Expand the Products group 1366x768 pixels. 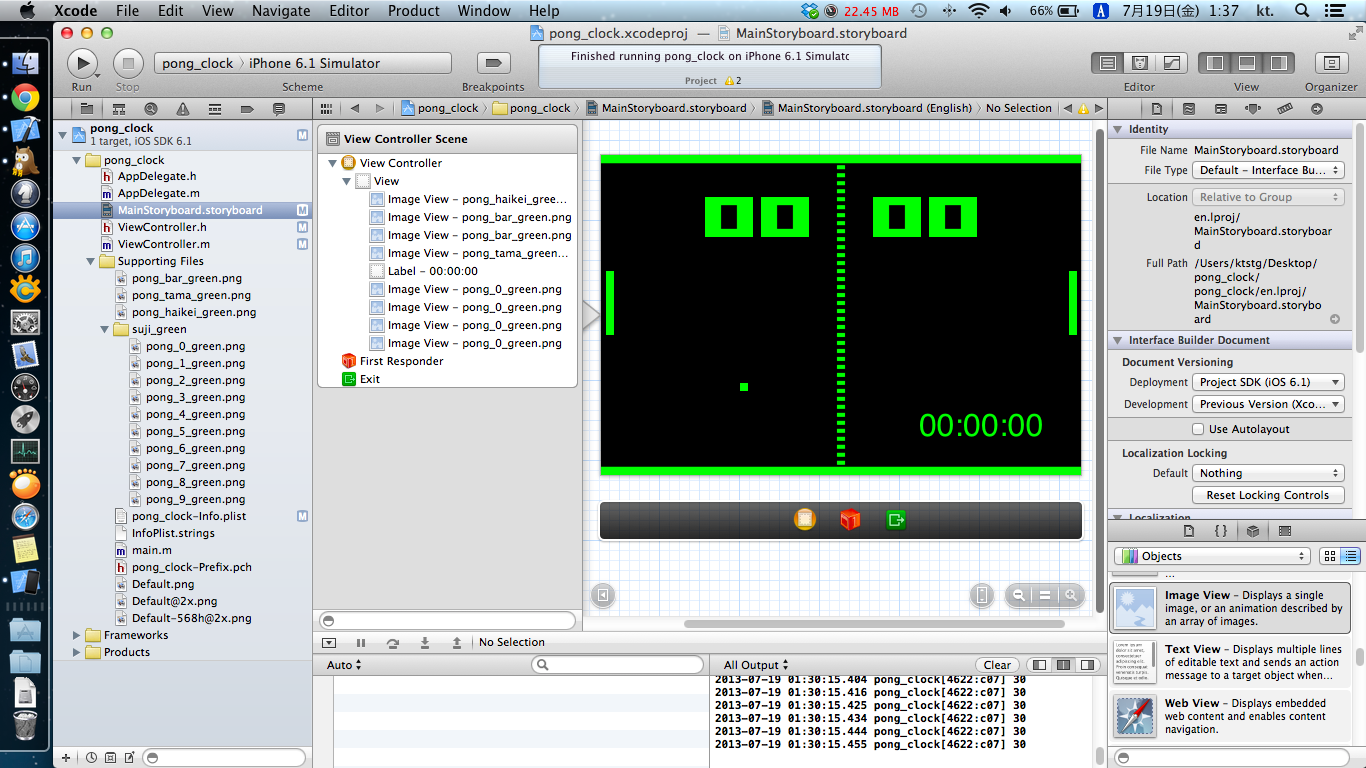[x=77, y=652]
